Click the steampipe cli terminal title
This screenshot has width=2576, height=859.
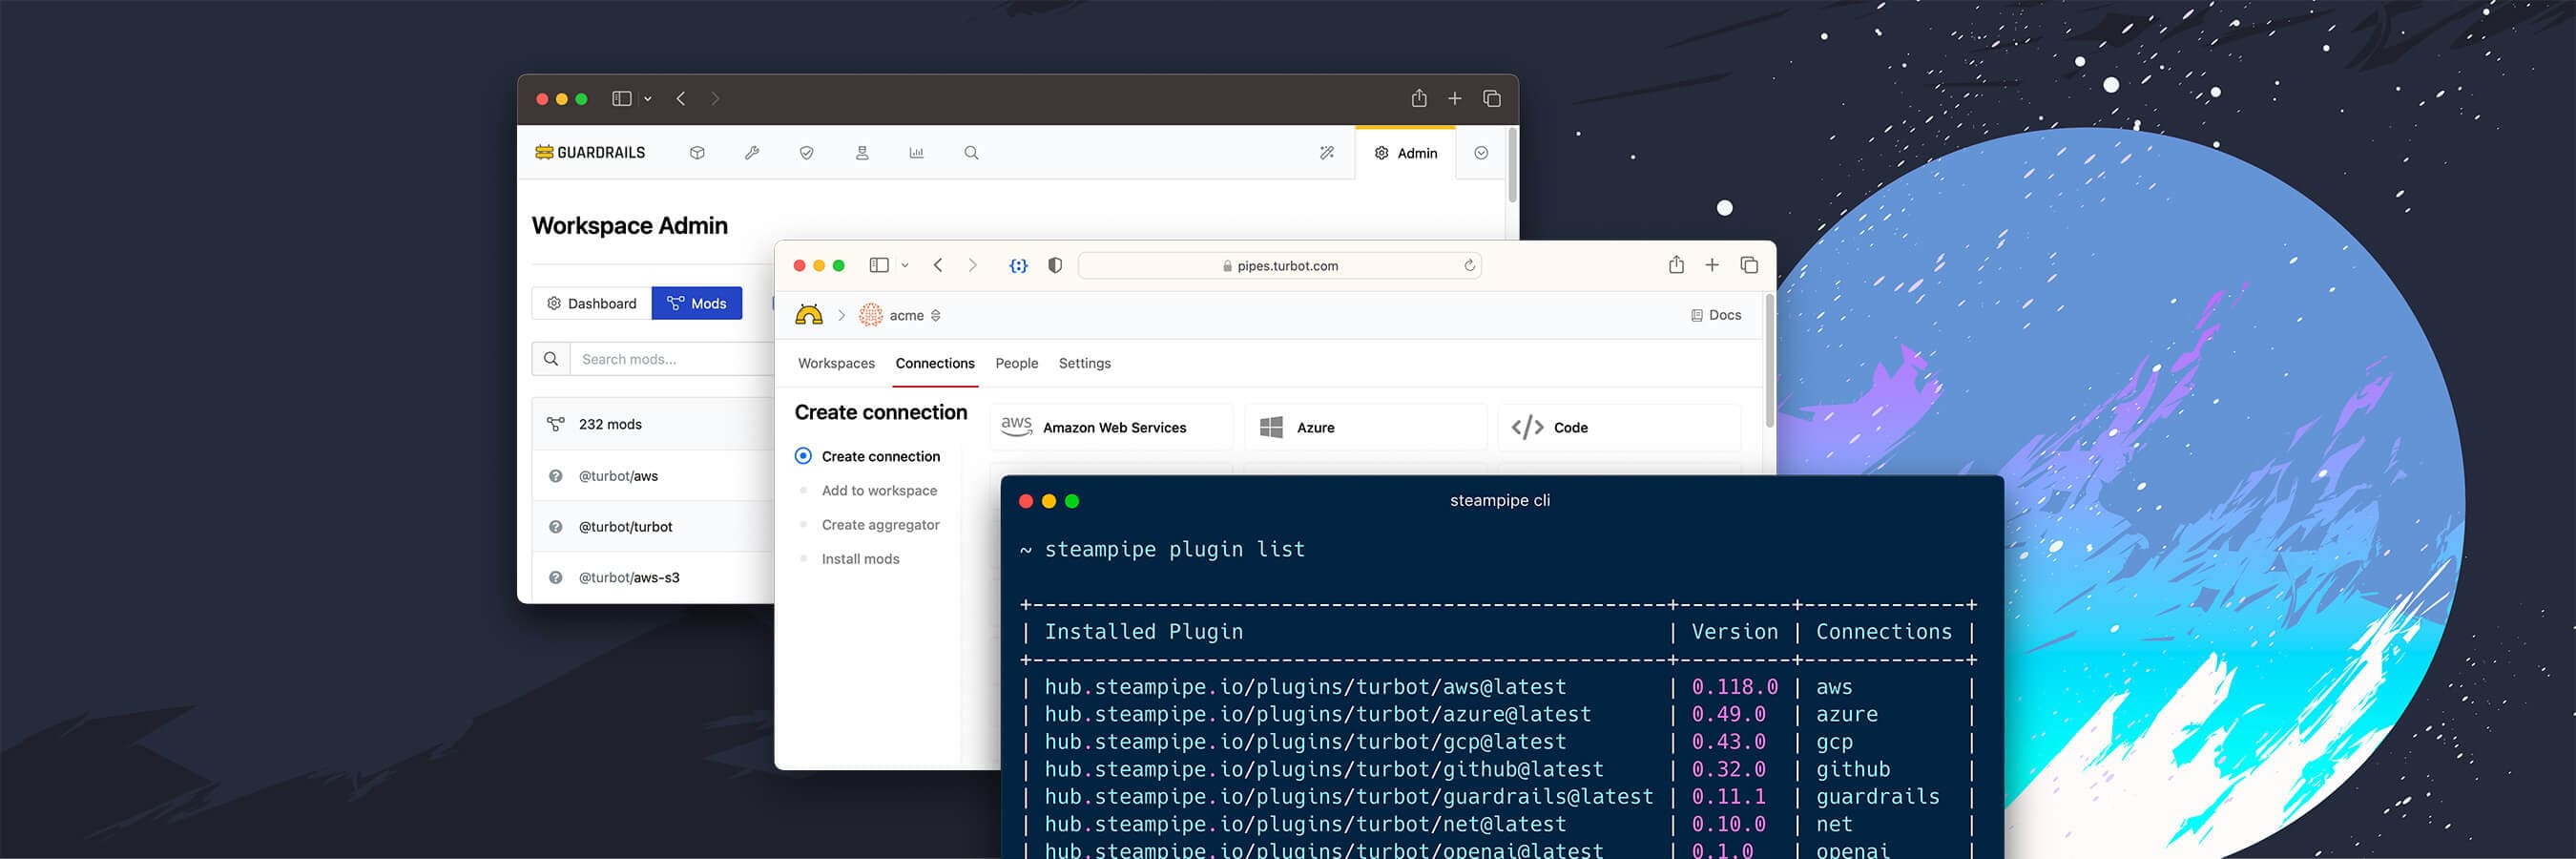tap(1500, 500)
